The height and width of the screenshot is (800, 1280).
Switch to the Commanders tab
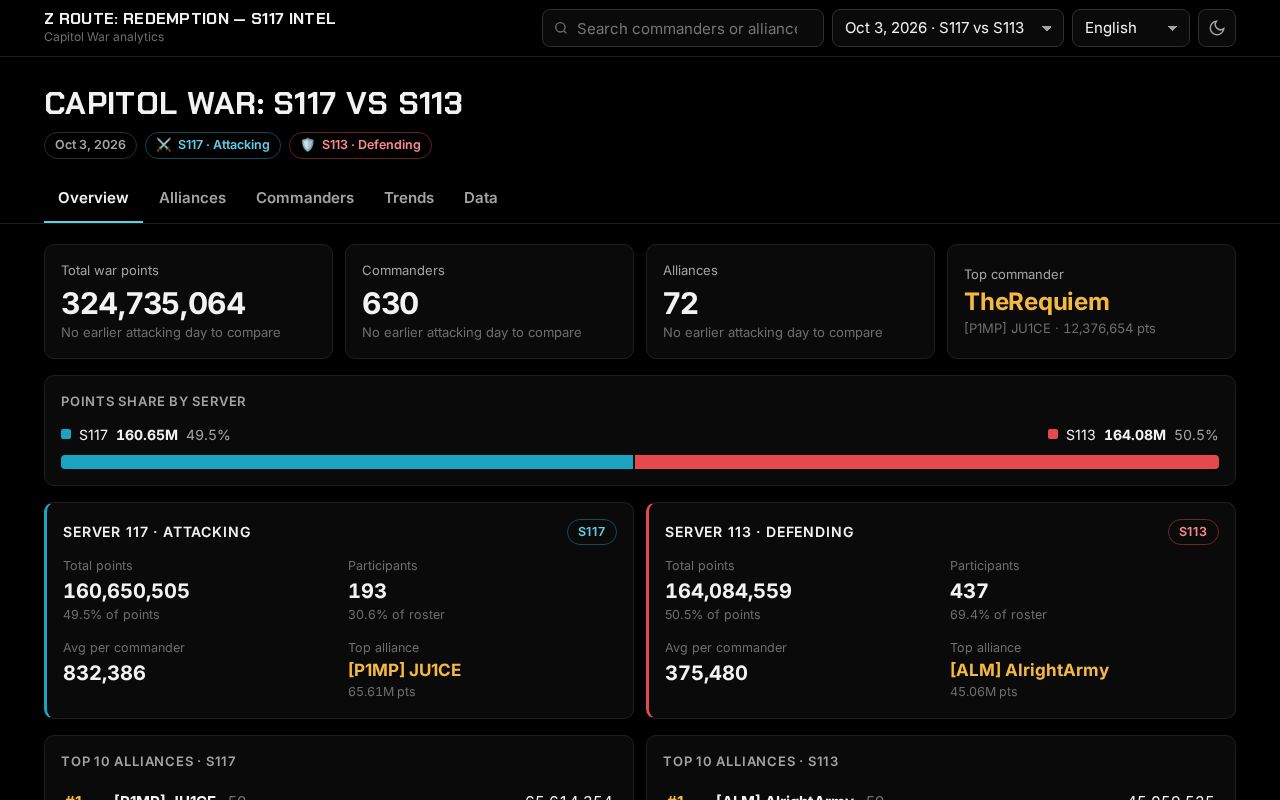point(305,198)
